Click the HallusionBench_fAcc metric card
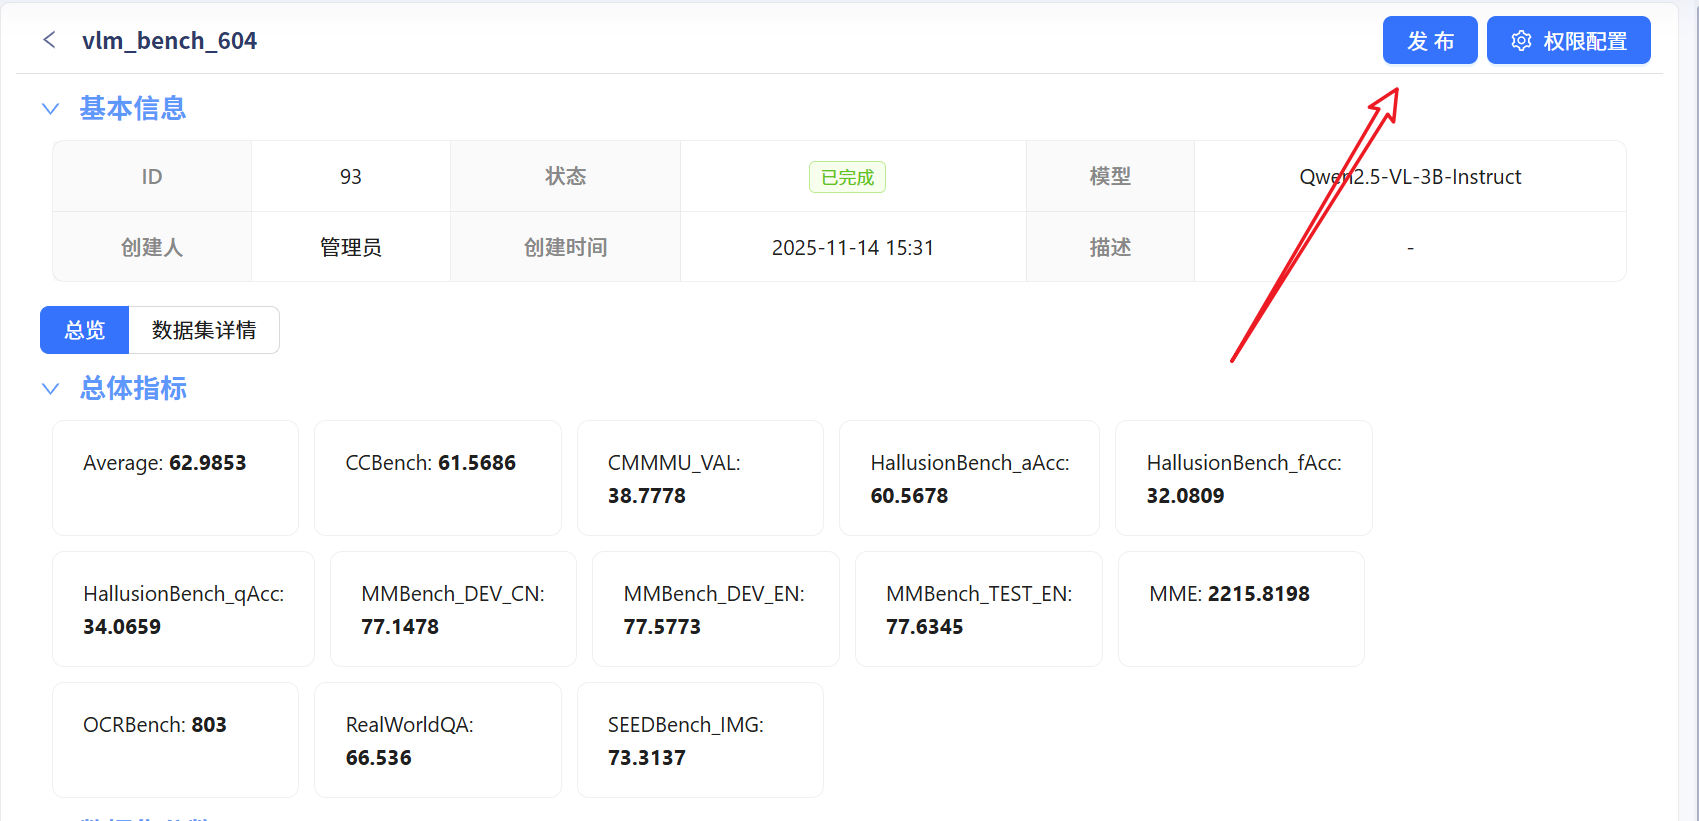Image resolution: width=1699 pixels, height=821 pixels. click(1244, 478)
